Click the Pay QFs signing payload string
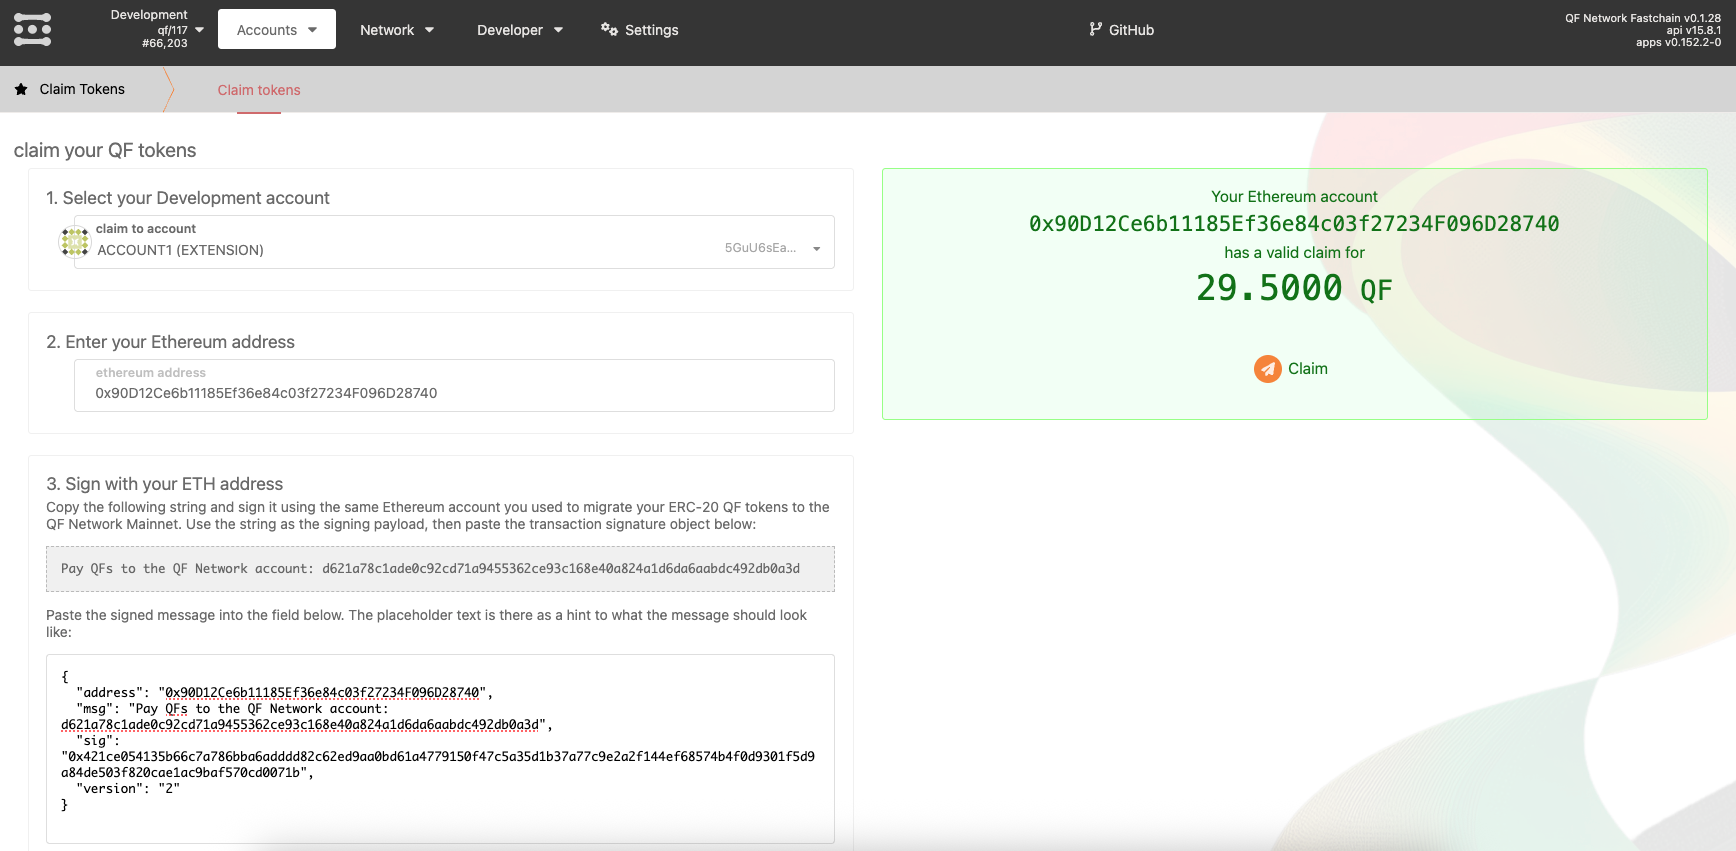This screenshot has width=1736, height=851. tap(430, 569)
